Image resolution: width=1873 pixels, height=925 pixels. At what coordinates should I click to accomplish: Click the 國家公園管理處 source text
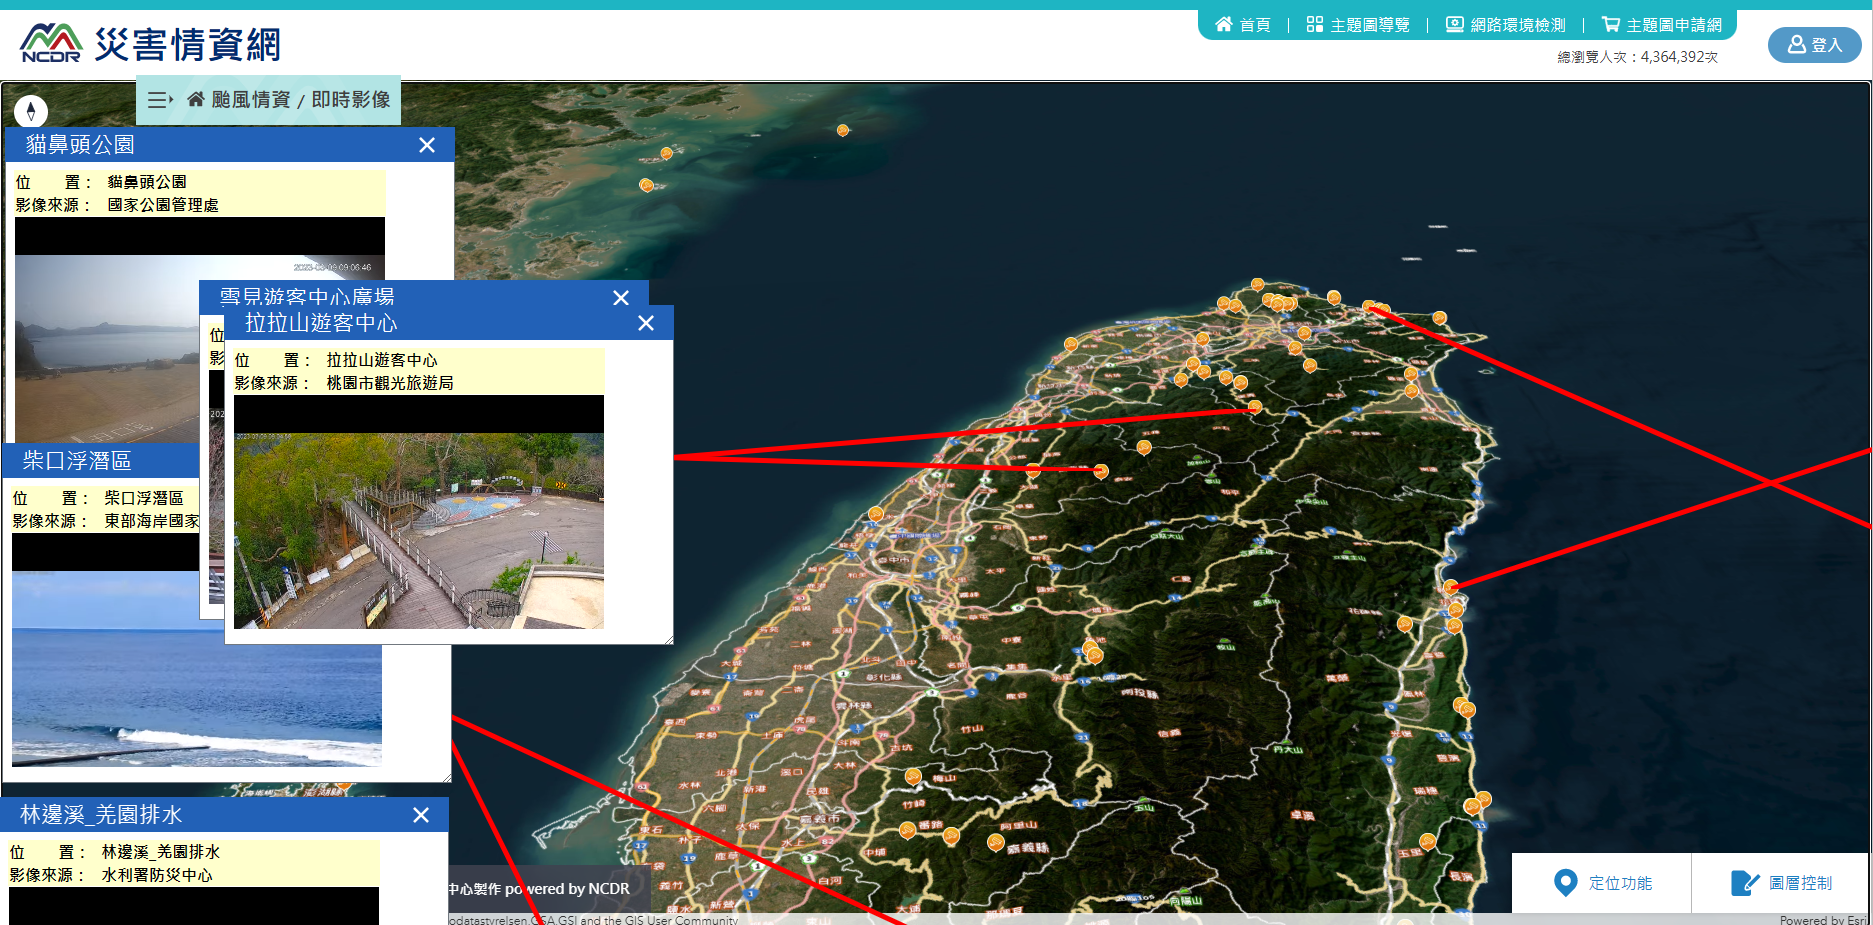(x=163, y=205)
